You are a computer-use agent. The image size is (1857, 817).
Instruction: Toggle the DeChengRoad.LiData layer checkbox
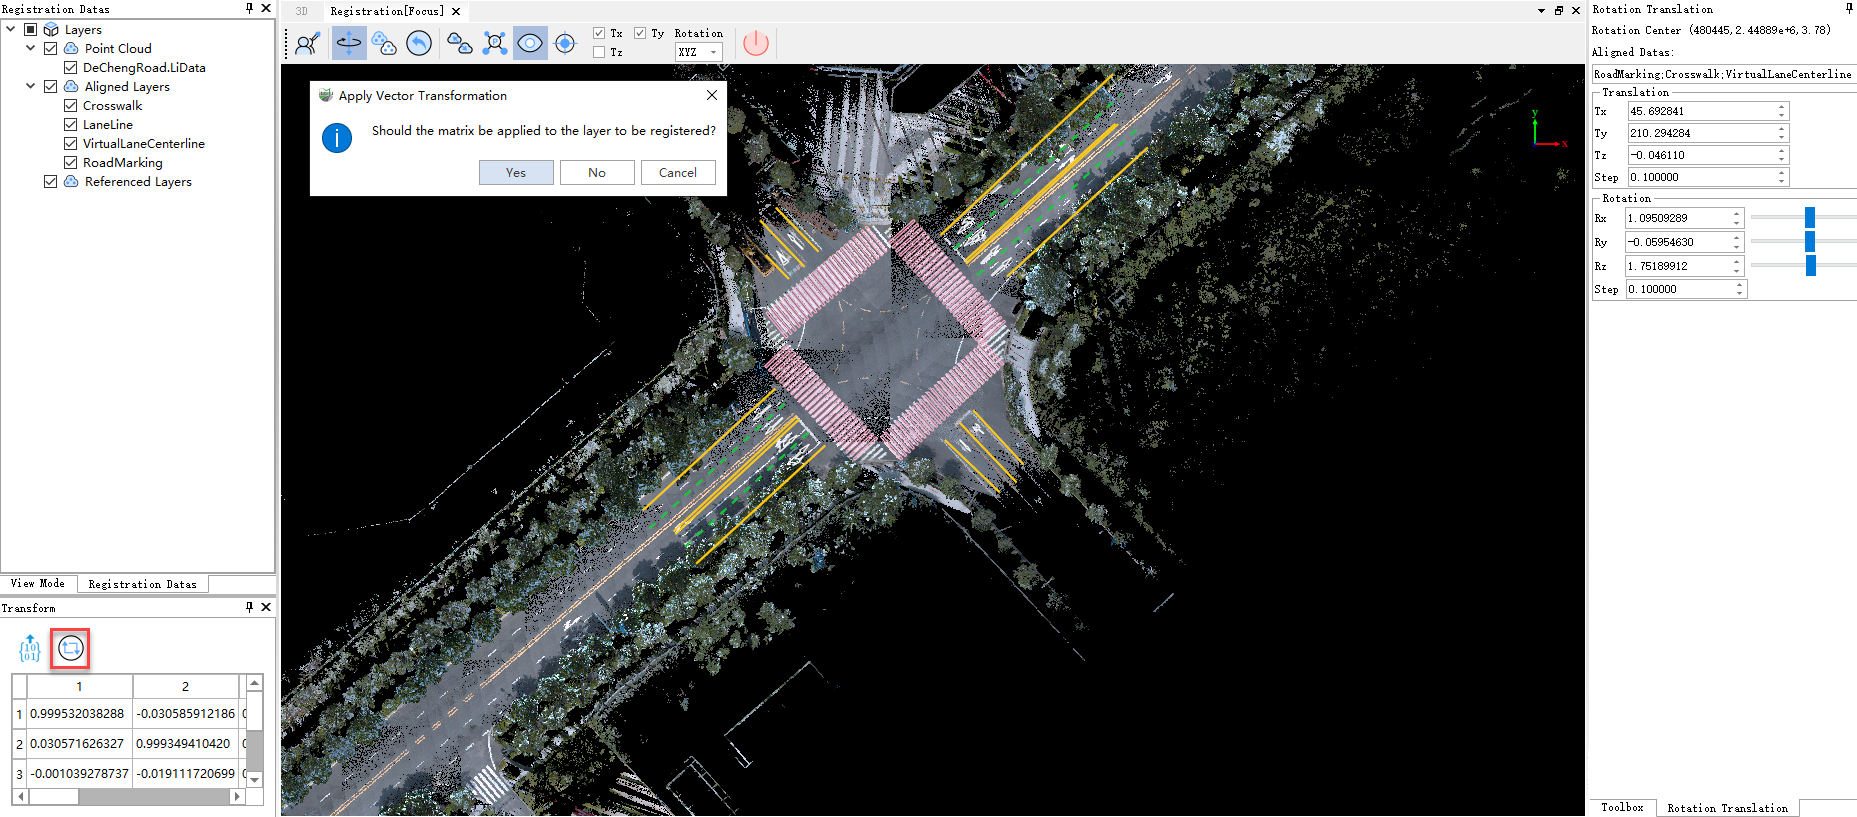71,68
